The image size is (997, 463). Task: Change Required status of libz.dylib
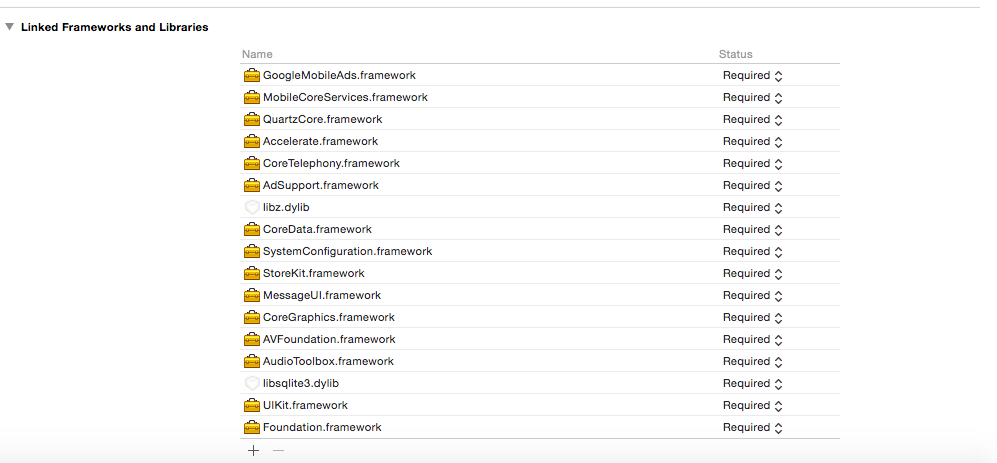click(x=753, y=207)
